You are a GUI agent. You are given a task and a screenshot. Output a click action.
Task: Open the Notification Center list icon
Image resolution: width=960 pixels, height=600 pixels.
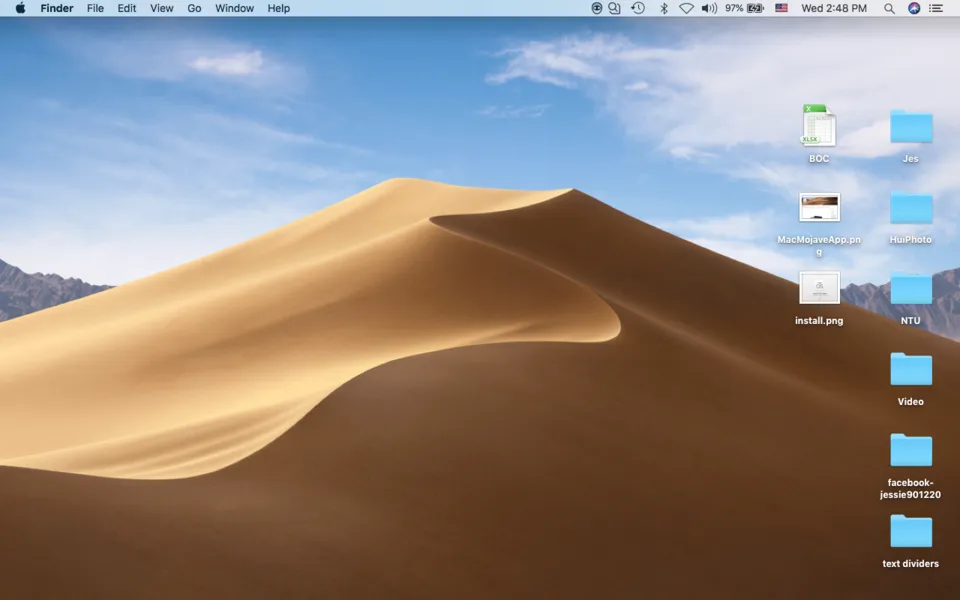click(x=936, y=8)
